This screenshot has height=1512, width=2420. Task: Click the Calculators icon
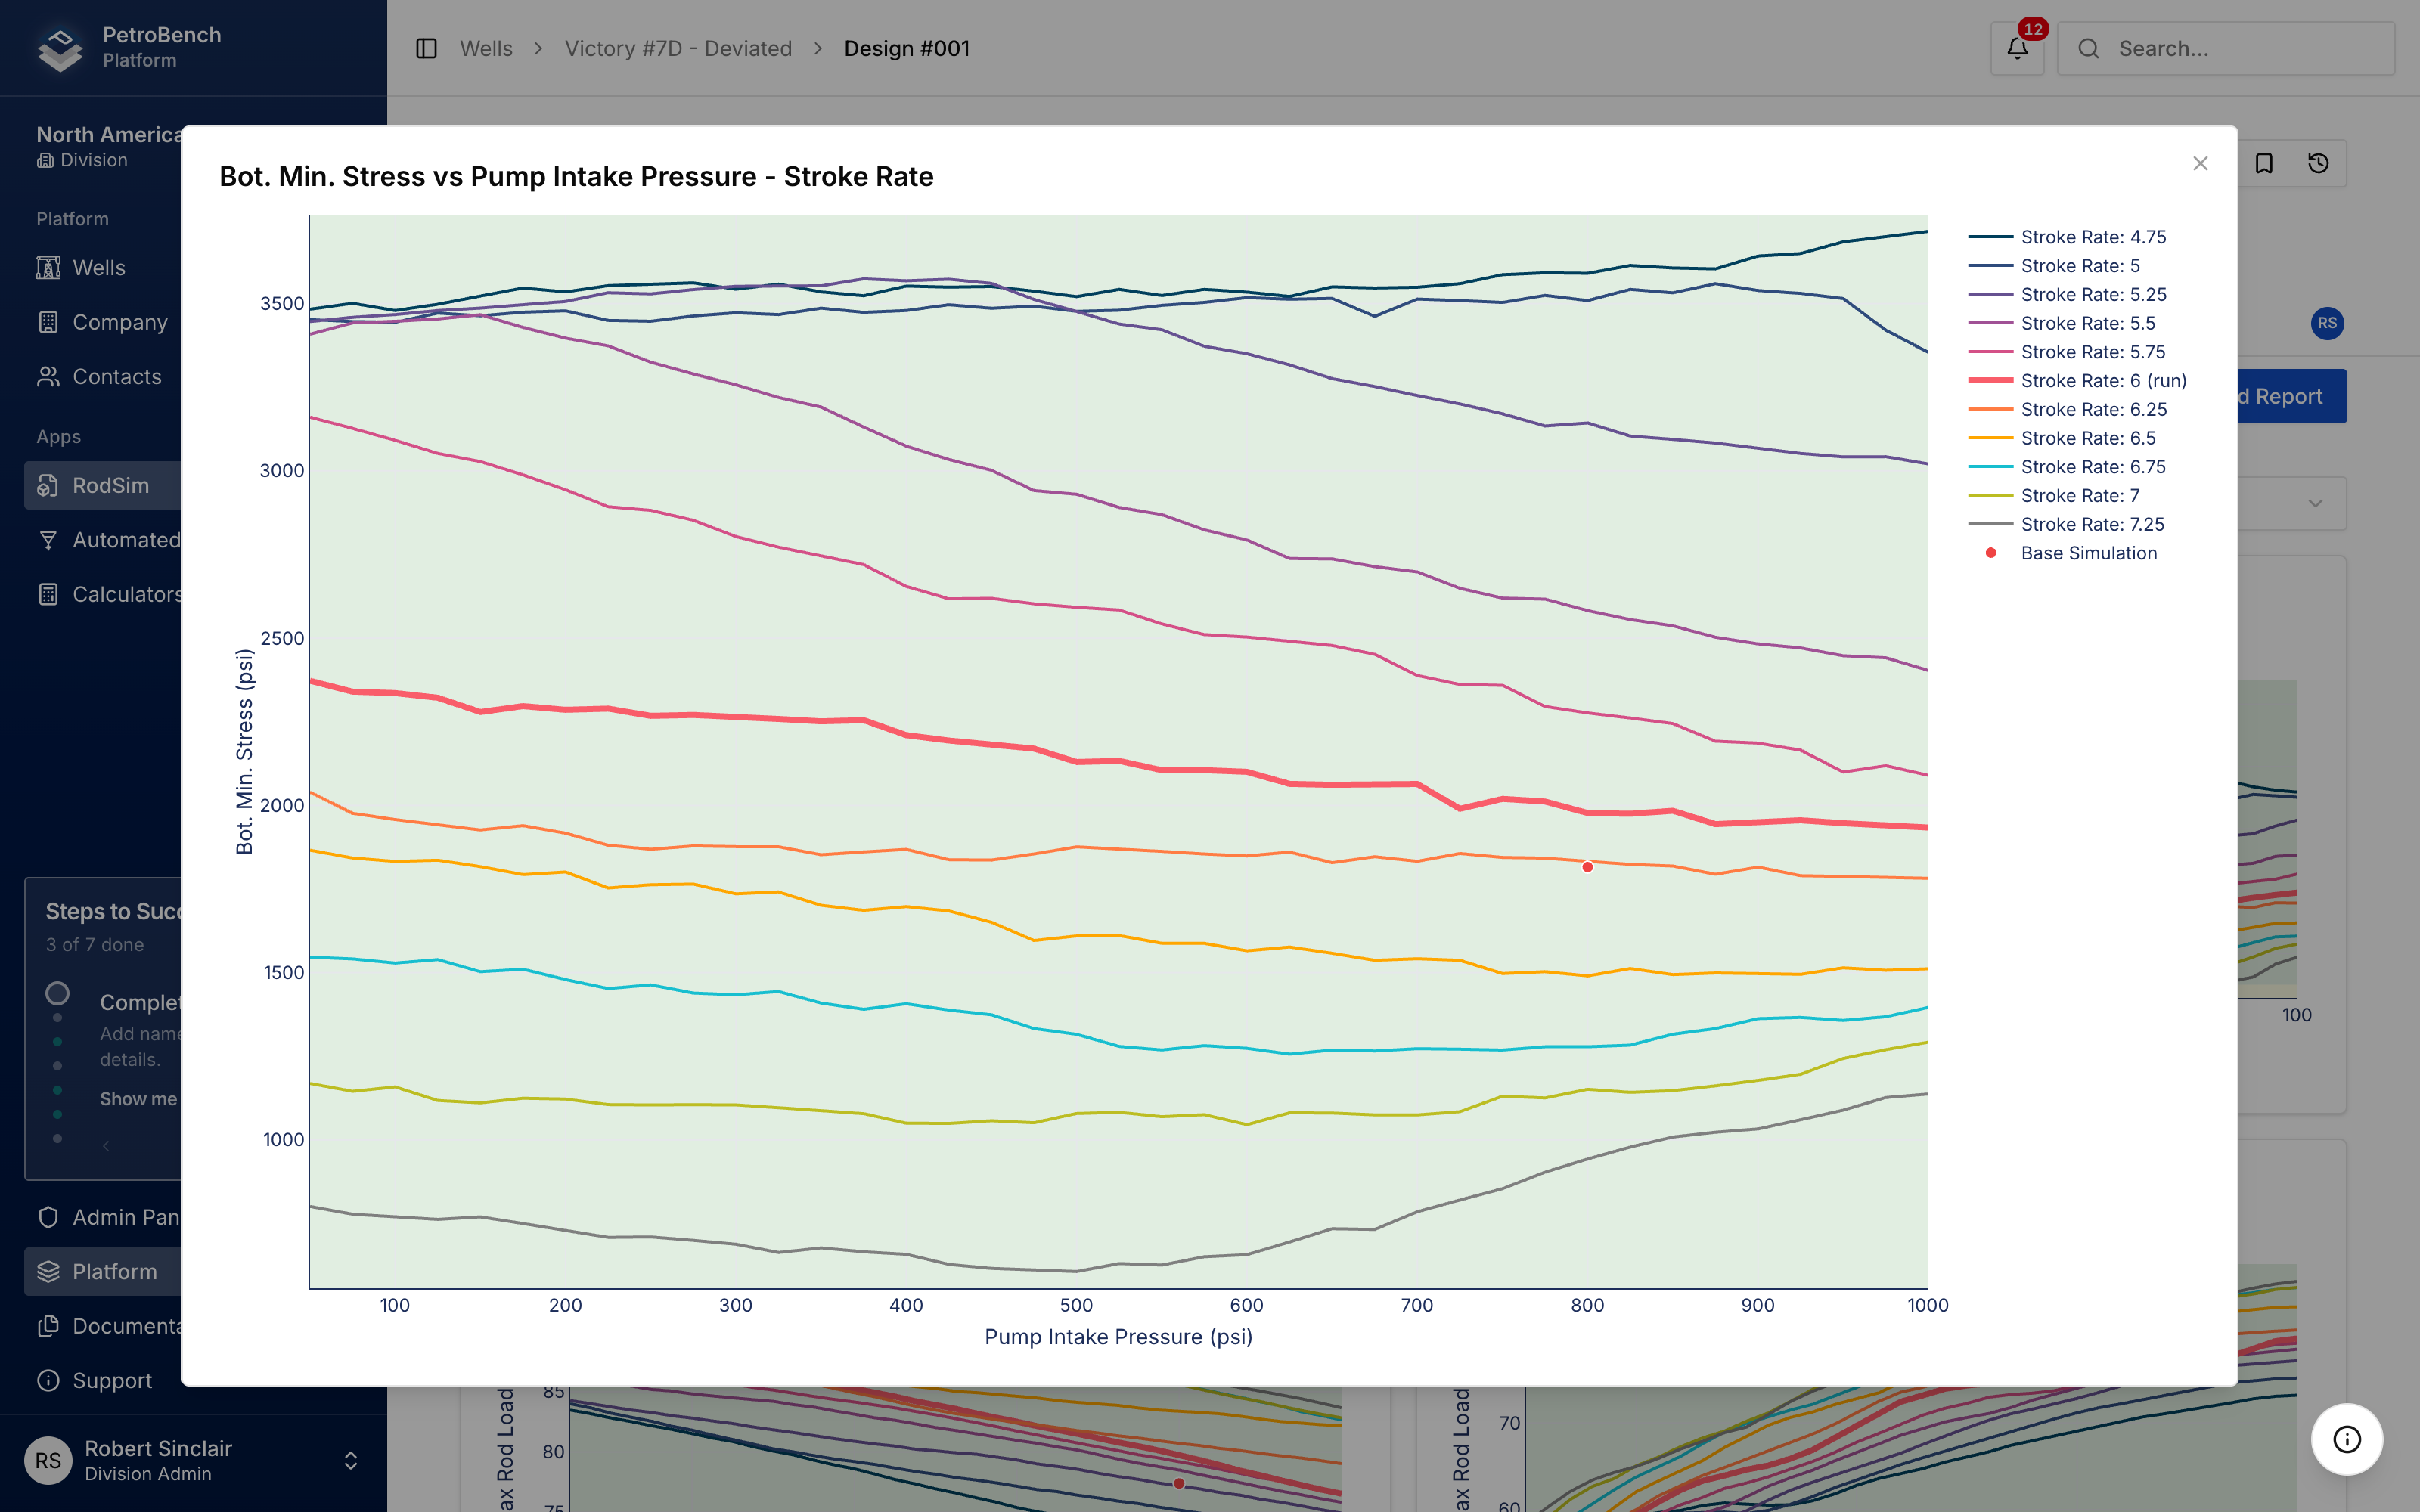[48, 595]
